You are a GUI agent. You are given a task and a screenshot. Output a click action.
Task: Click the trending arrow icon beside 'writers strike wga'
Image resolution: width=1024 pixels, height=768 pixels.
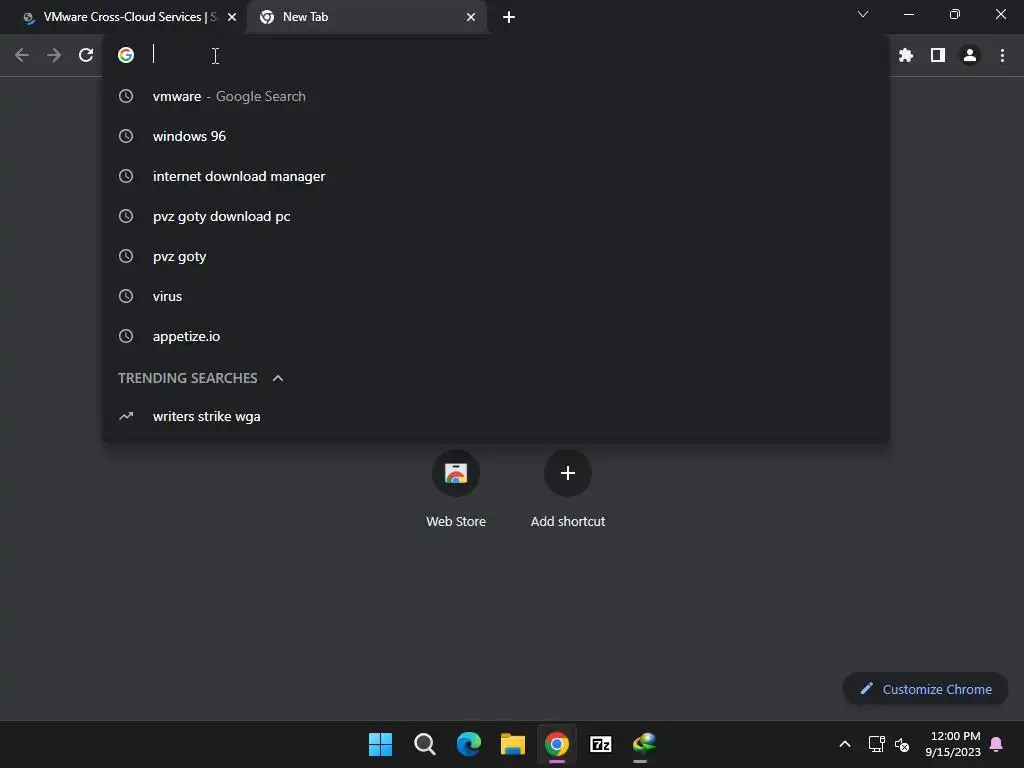point(126,416)
